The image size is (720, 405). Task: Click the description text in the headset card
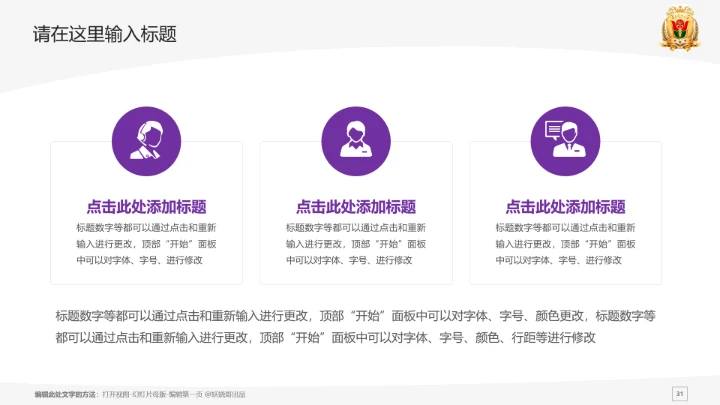pos(146,244)
